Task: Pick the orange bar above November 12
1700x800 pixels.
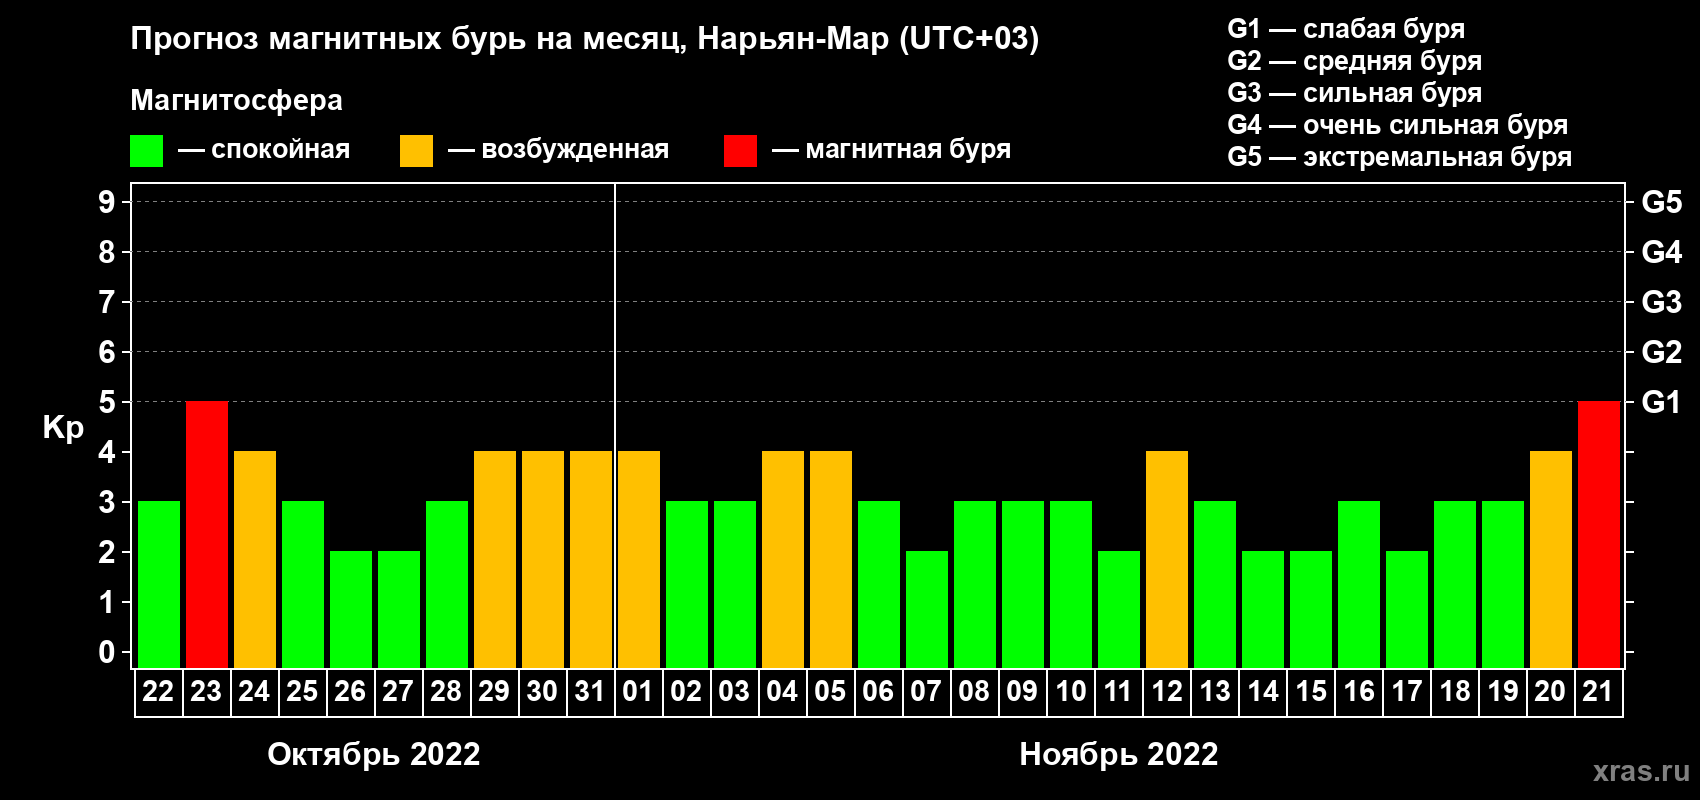Action: (x=1167, y=559)
